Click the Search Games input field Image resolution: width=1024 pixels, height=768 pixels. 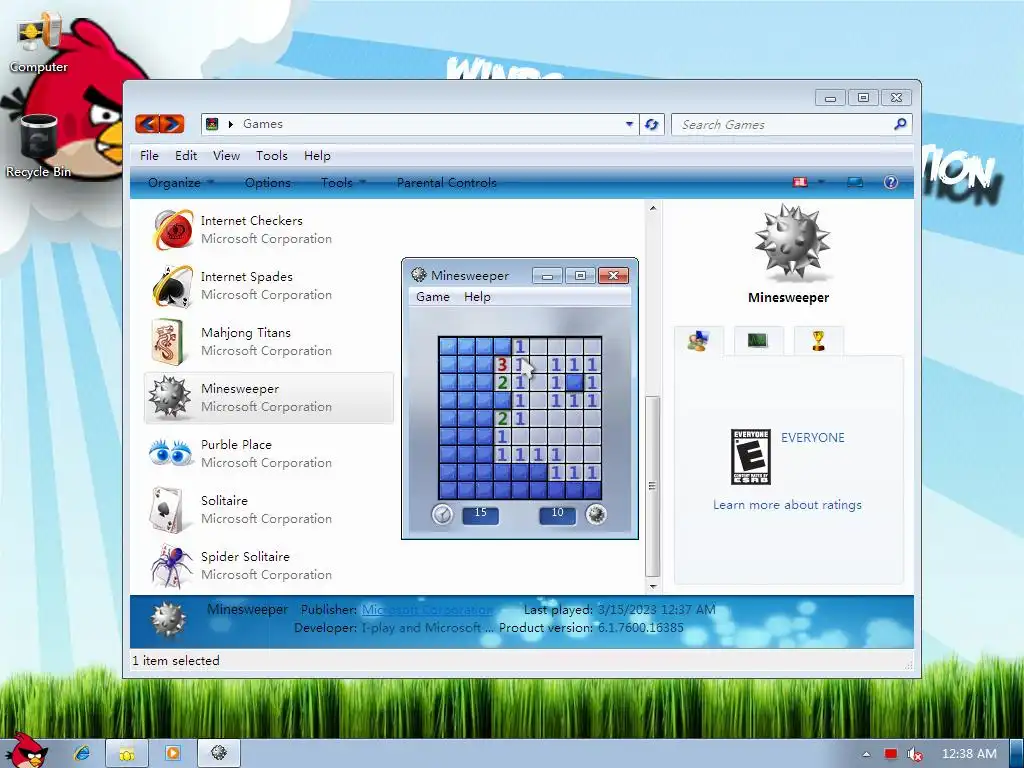(x=784, y=124)
